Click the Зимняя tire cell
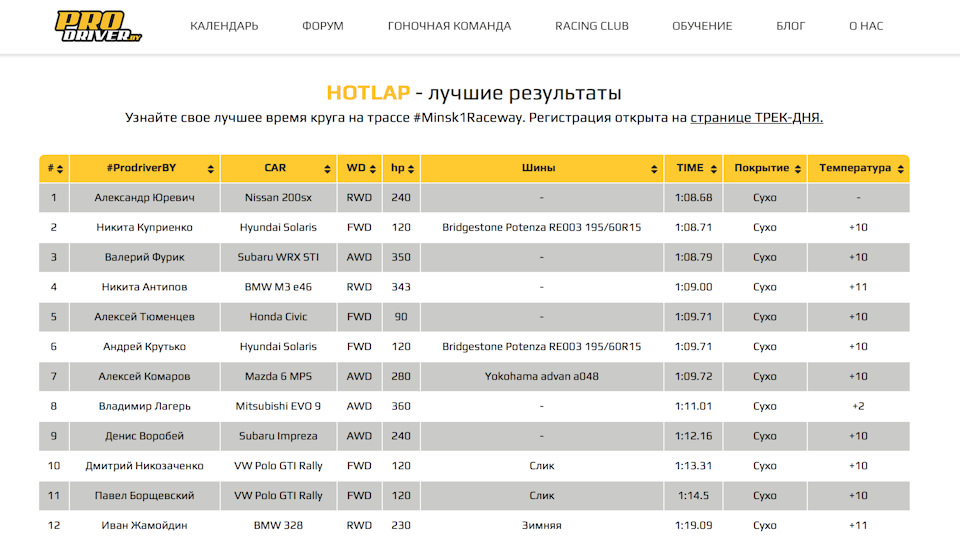The height and width of the screenshot is (556, 960). 542,525
